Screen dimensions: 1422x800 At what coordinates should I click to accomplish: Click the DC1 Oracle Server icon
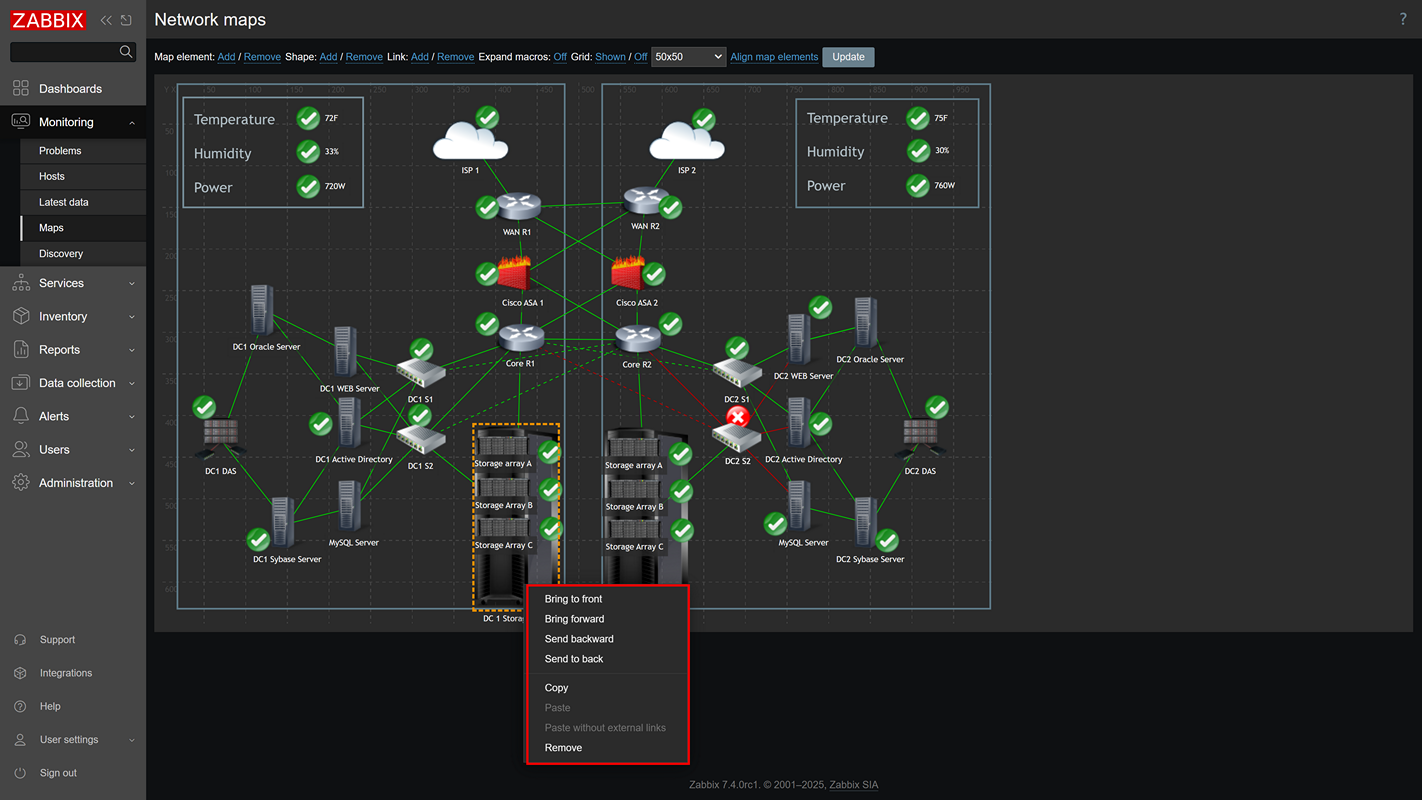[x=261, y=311]
